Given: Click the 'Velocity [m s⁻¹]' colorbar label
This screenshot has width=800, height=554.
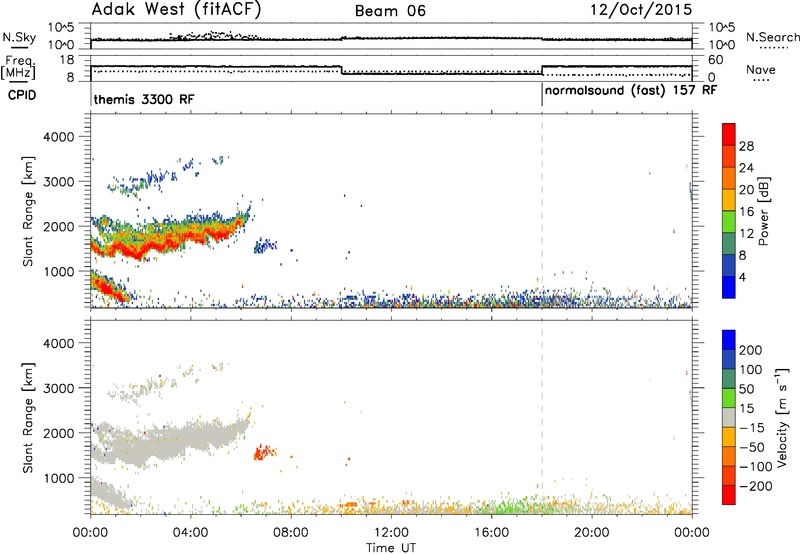Looking at the screenshot, I should [781, 417].
